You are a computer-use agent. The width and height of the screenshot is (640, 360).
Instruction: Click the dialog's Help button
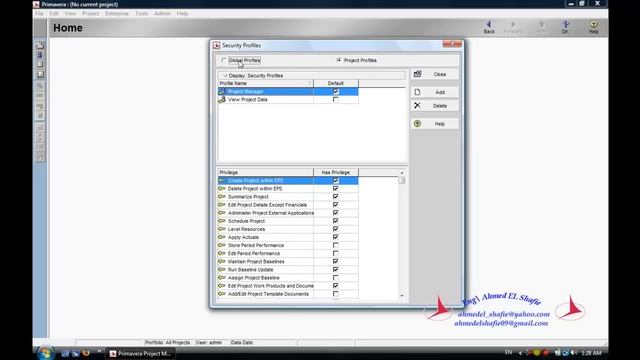click(x=435, y=124)
